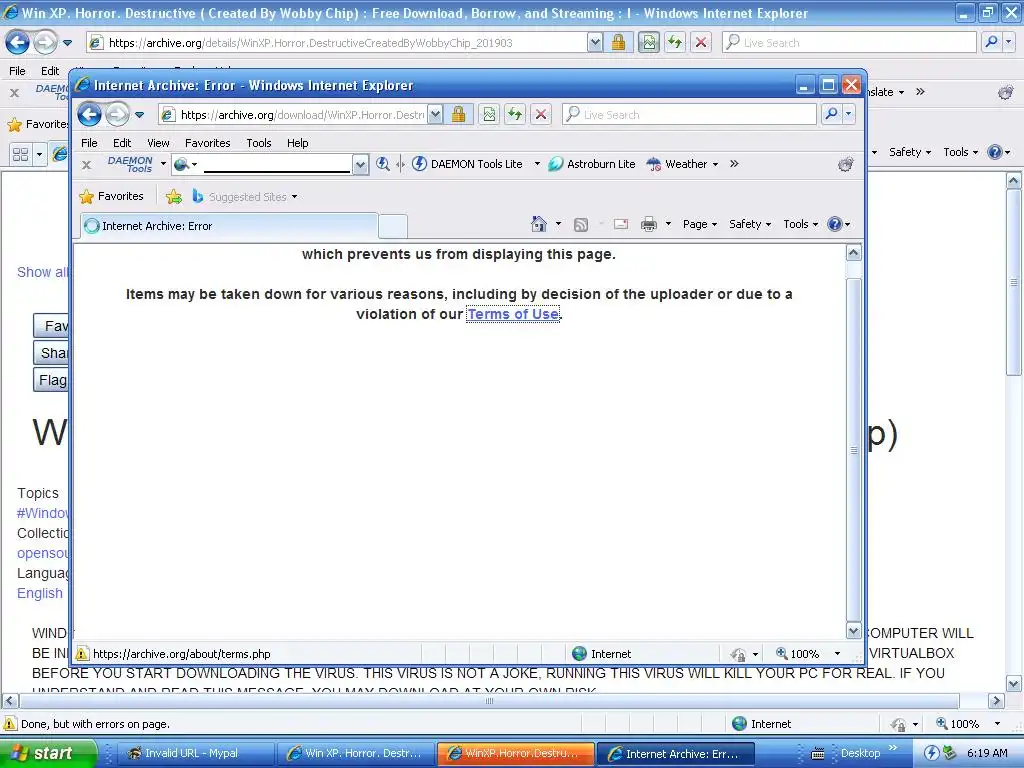Select the Internet Archive: Error tab
1024x768 pixels.
[229, 226]
